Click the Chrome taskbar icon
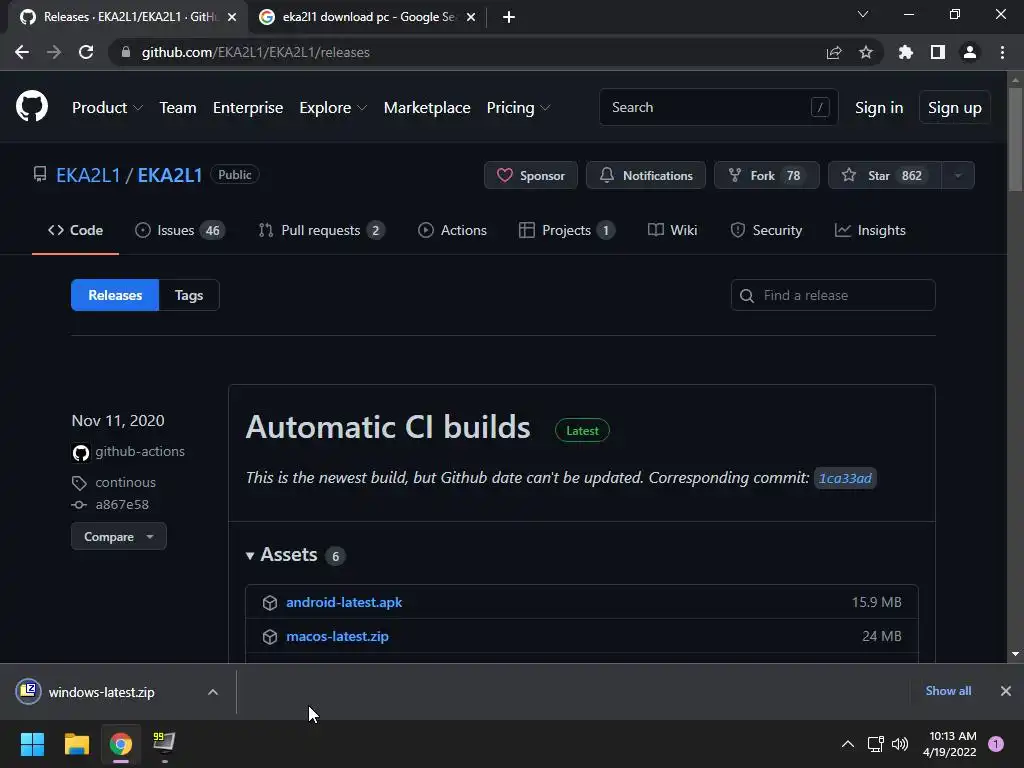The height and width of the screenshot is (768, 1024). tap(120, 744)
